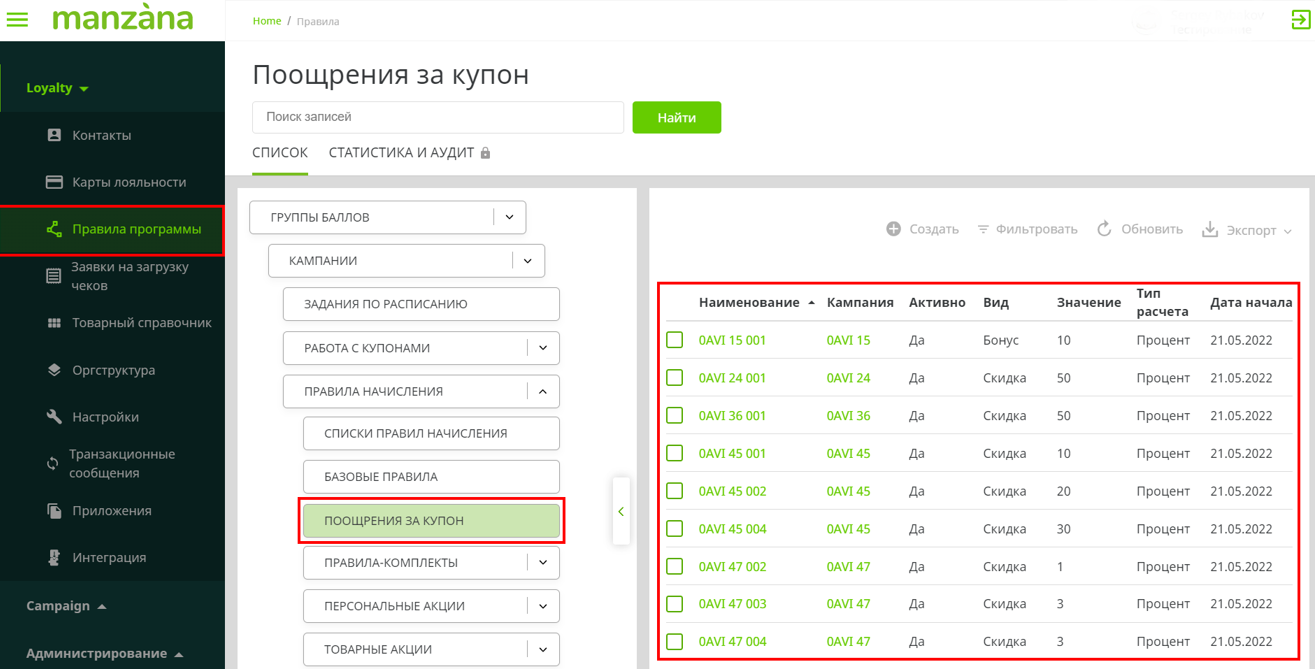This screenshot has width=1315, height=669.
Task: Expand the ГРУППЫ БАЛЛОВ dropdown arrow
Action: click(509, 217)
